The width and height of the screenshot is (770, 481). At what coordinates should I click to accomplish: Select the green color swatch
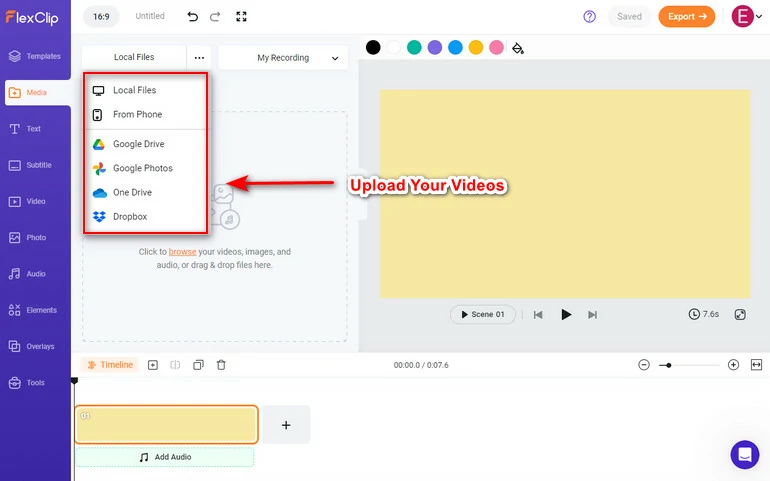coord(414,47)
